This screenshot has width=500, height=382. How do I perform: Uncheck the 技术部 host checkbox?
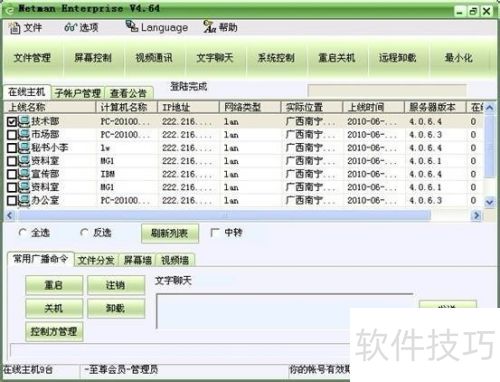12,122
